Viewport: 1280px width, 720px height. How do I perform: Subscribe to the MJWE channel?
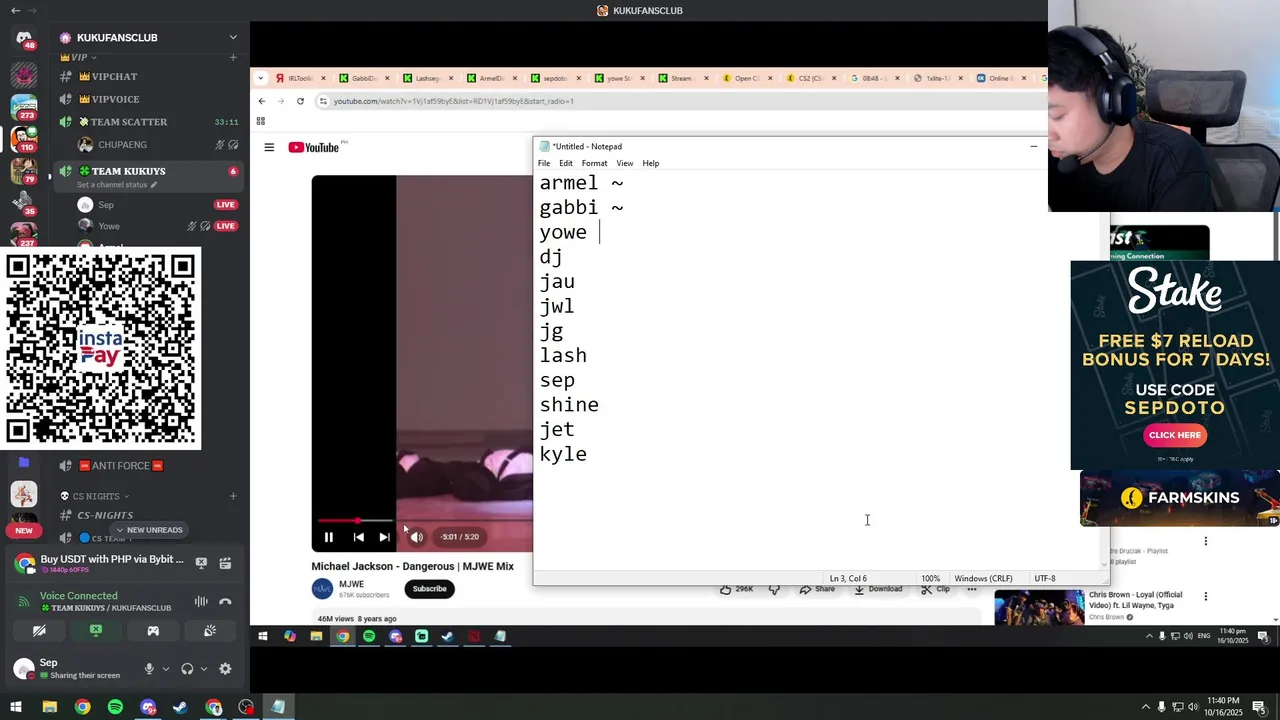tap(429, 589)
